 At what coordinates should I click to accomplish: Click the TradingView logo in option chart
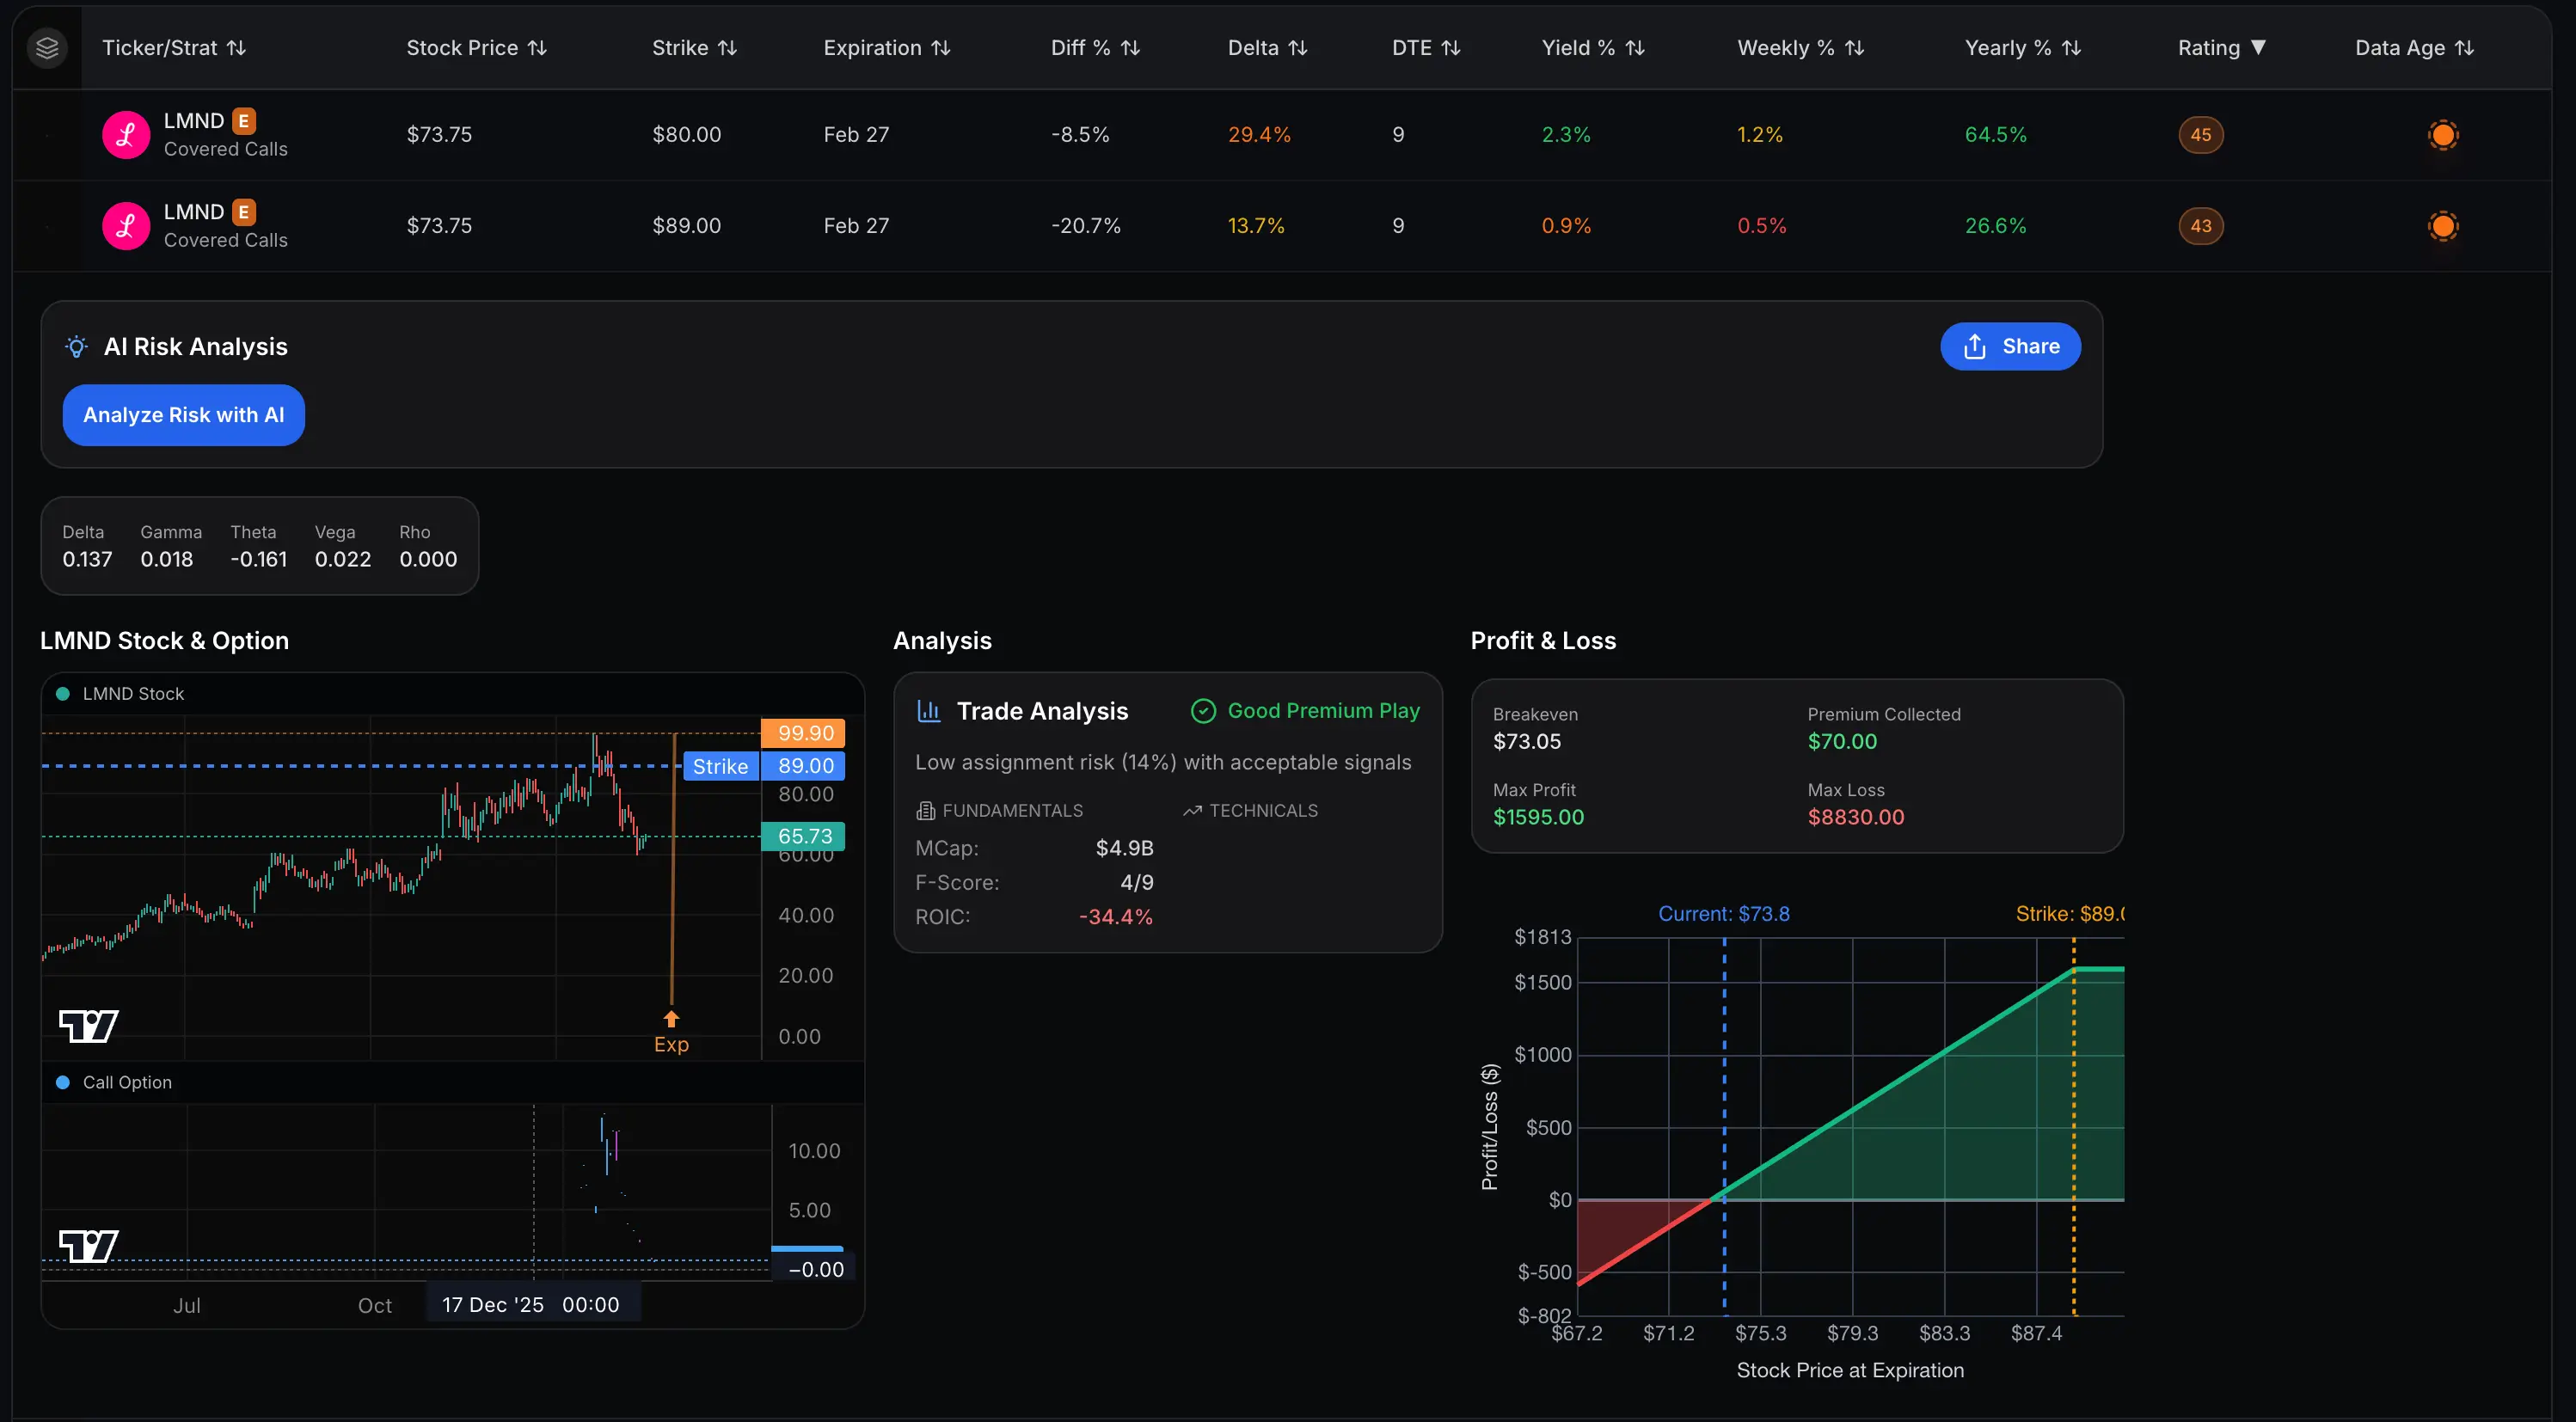pyautogui.click(x=88, y=1247)
